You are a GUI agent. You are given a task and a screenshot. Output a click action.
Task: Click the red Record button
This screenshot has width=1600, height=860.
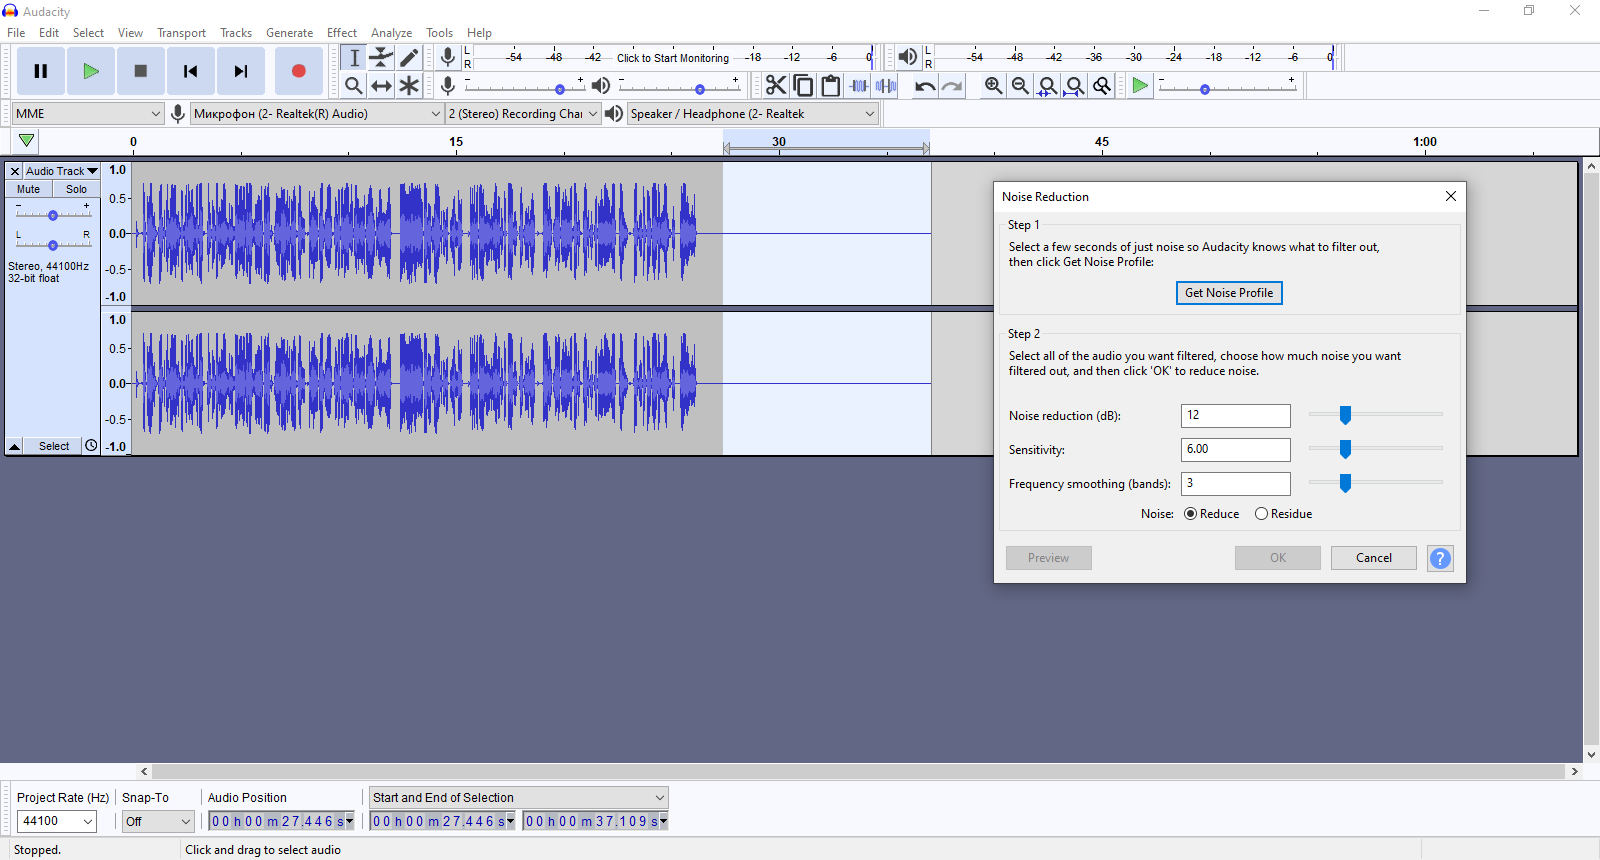[298, 71]
